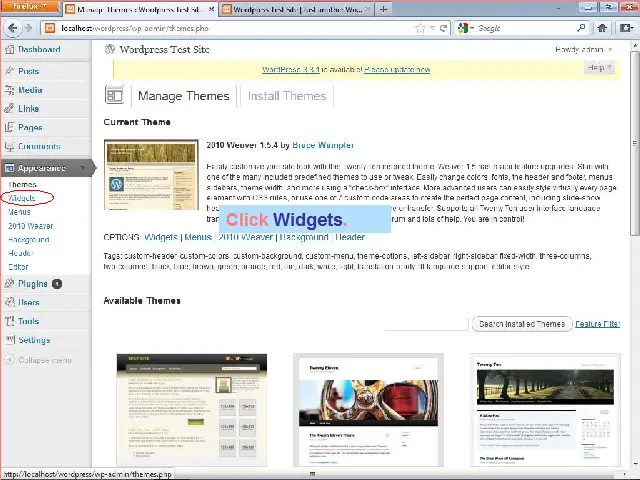640x480 pixels.
Task: Select Editor under Appearance submenu
Action: pyautogui.click(x=18, y=267)
